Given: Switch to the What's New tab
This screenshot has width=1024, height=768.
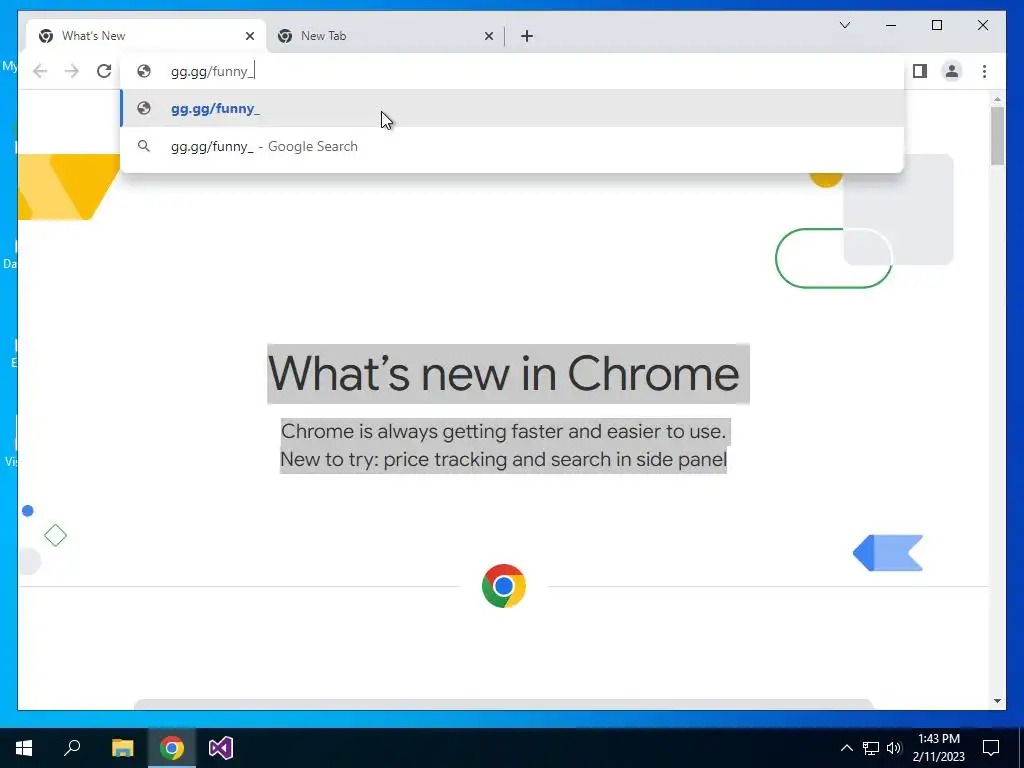Looking at the screenshot, I should [x=146, y=36].
